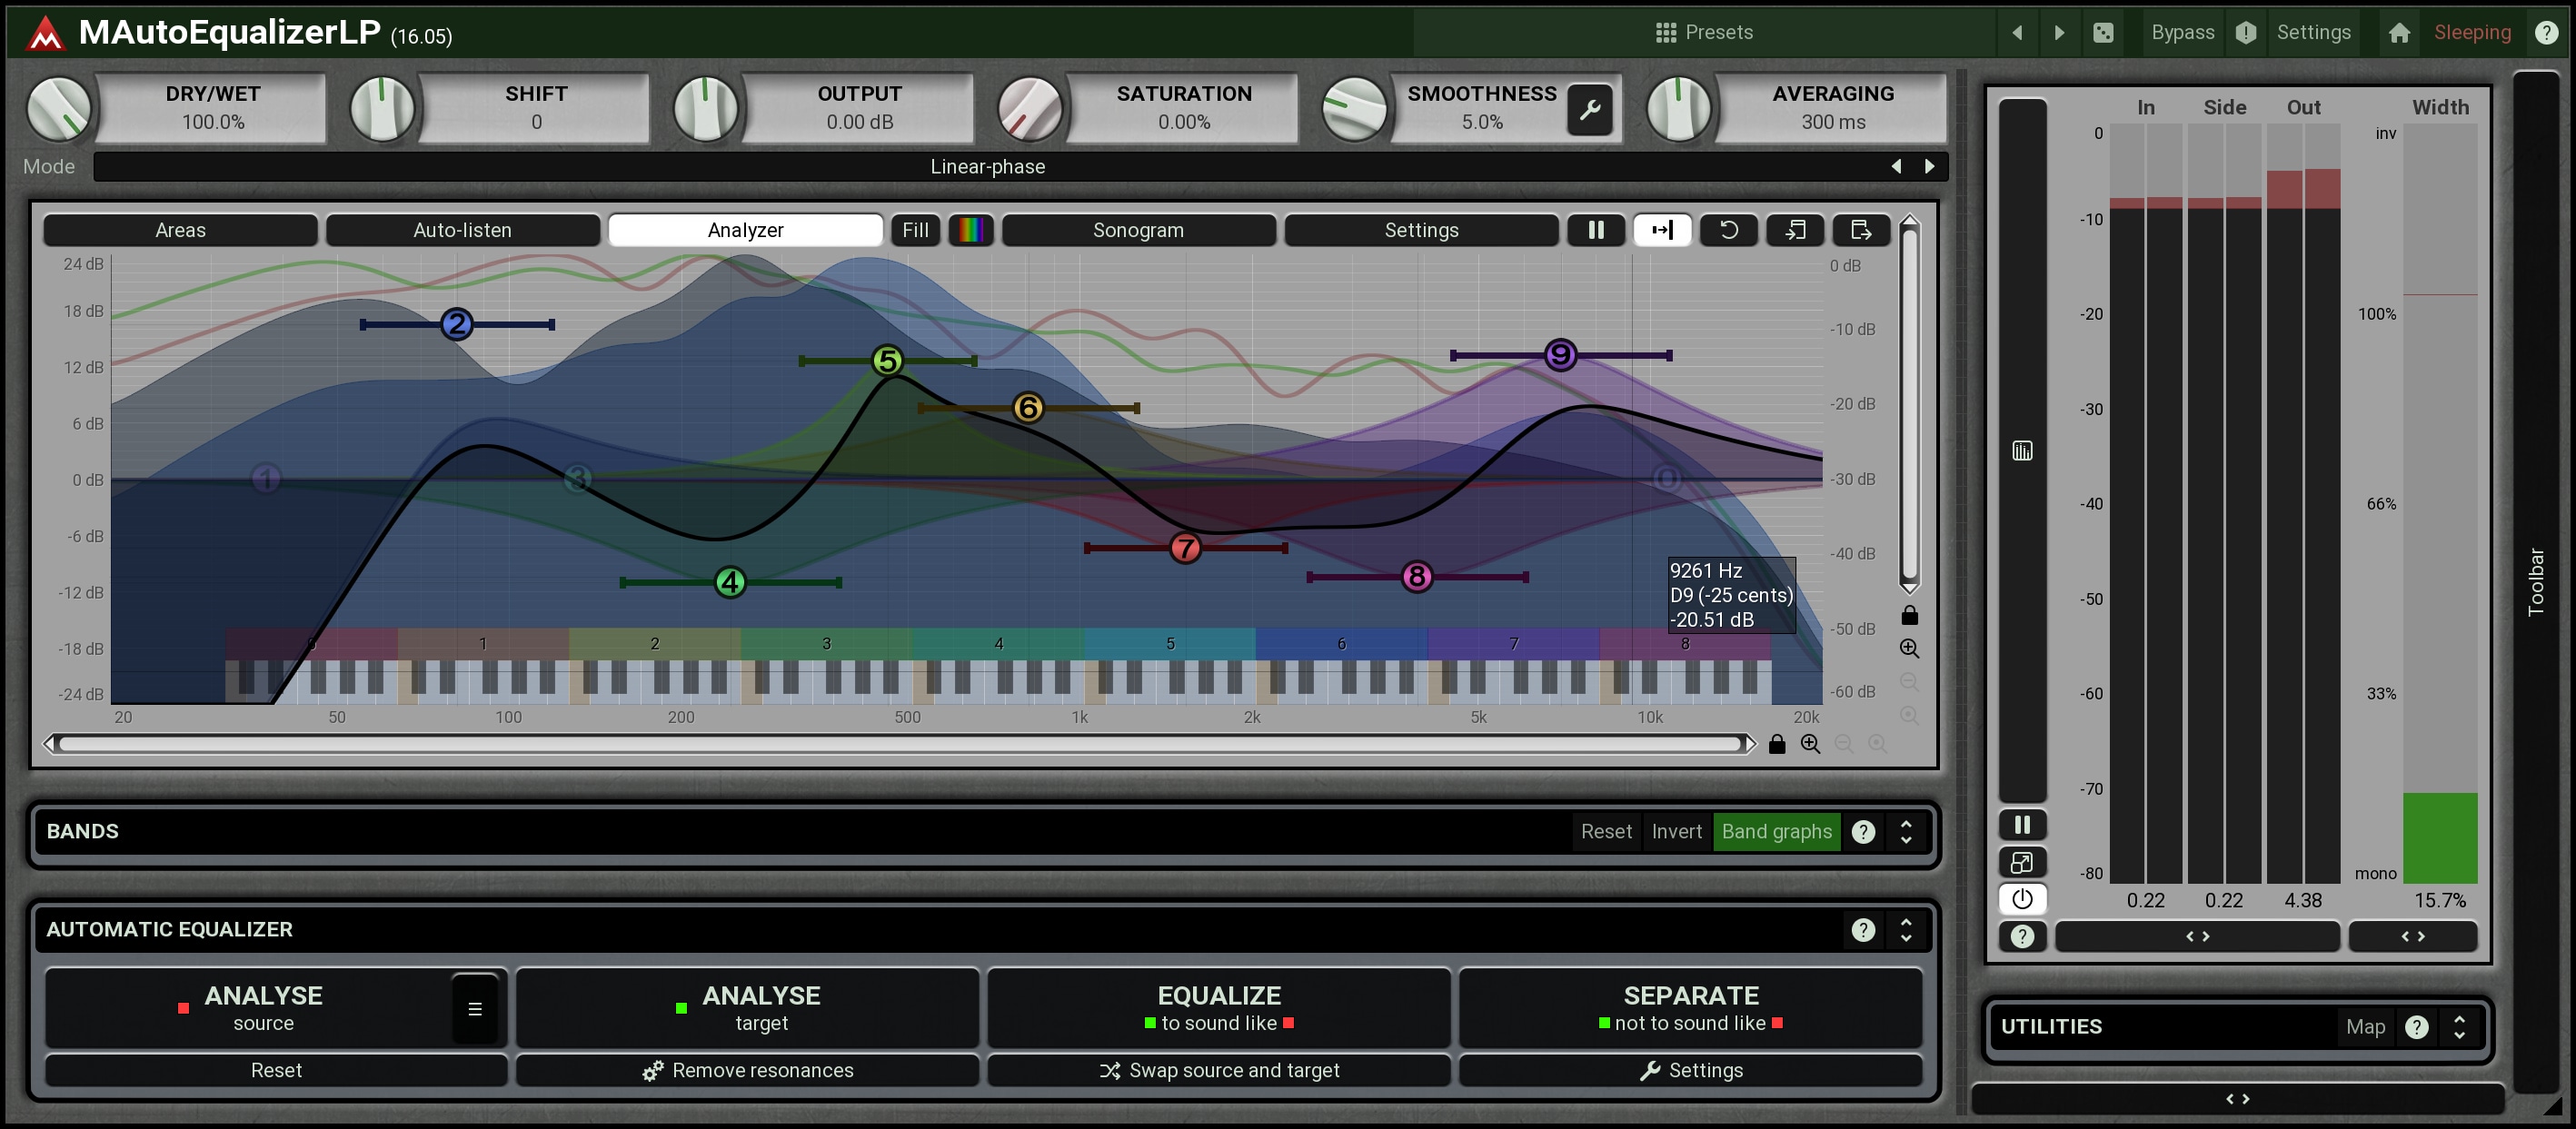
Task: Toggle the meter power button
Action: [x=2022, y=899]
